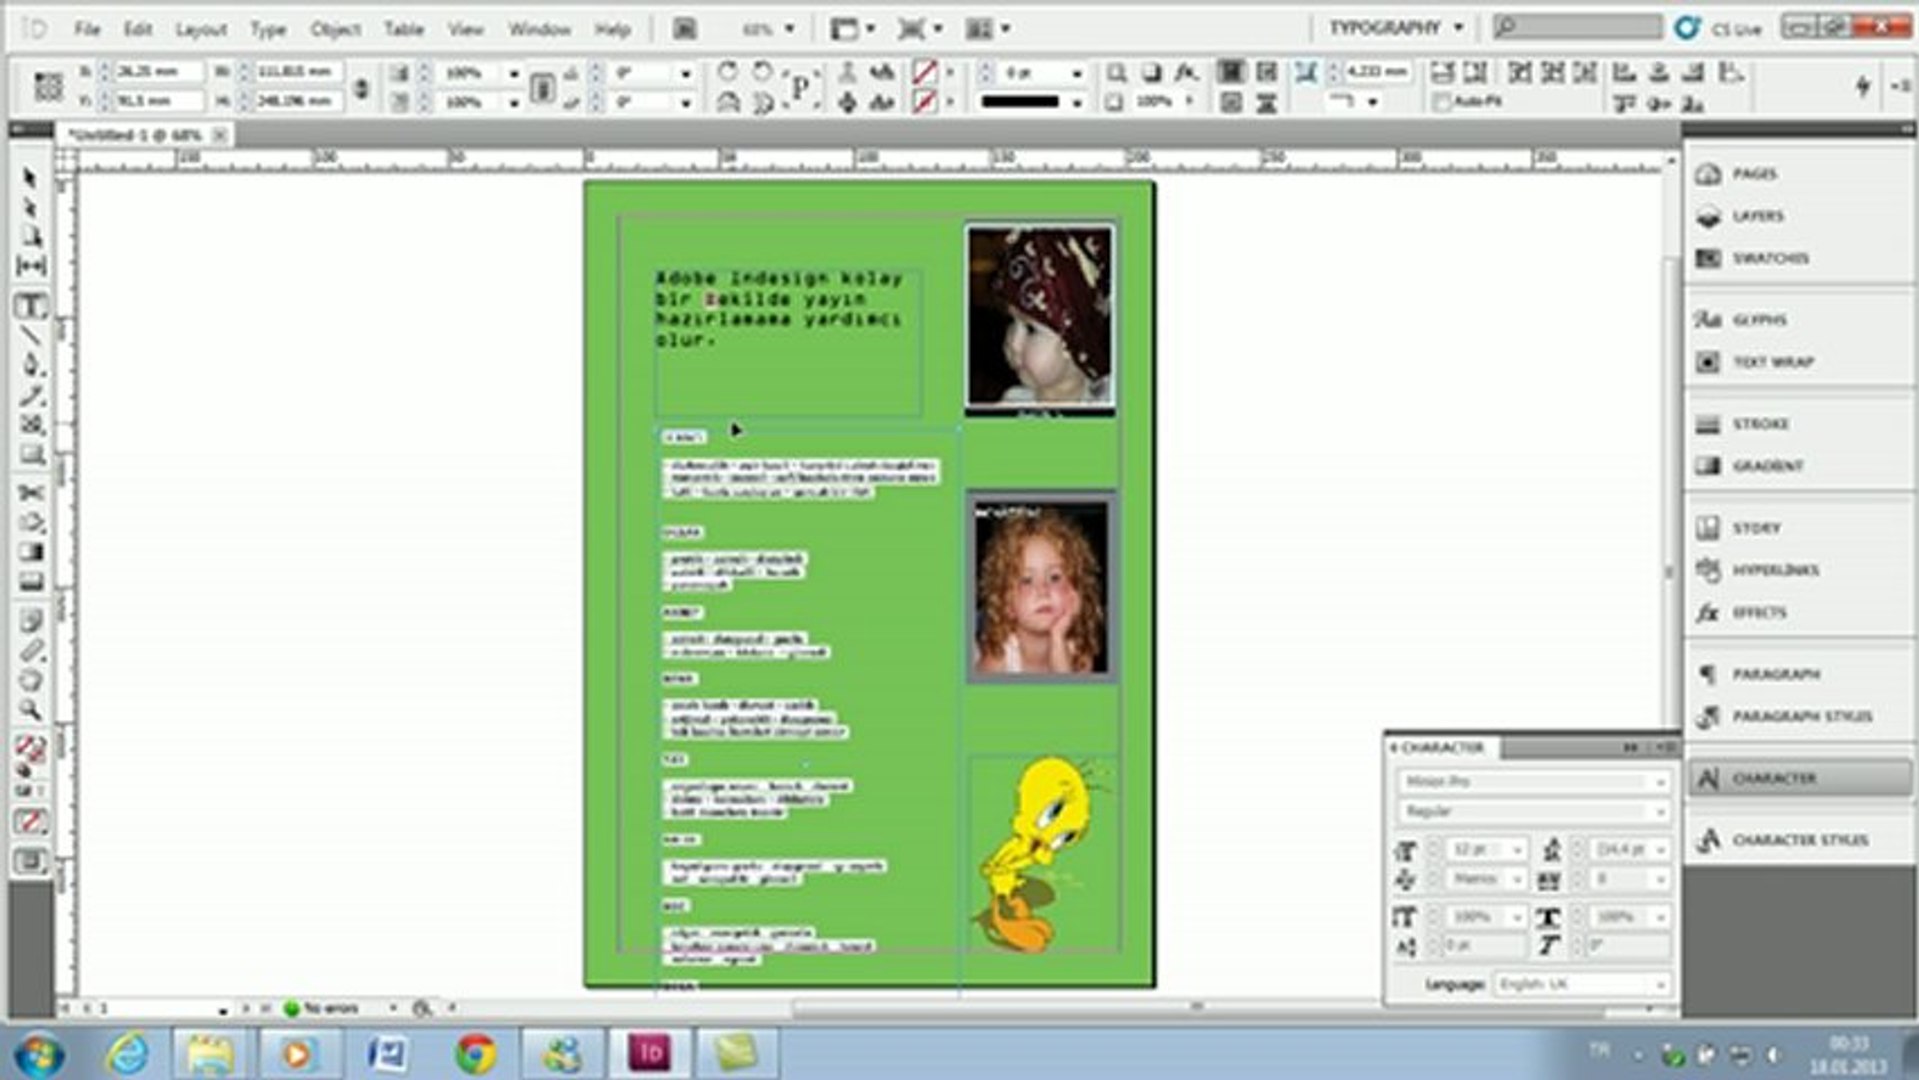1919x1080 pixels.
Task: Toggle constrain proportions for width and height
Action: pos(361,87)
